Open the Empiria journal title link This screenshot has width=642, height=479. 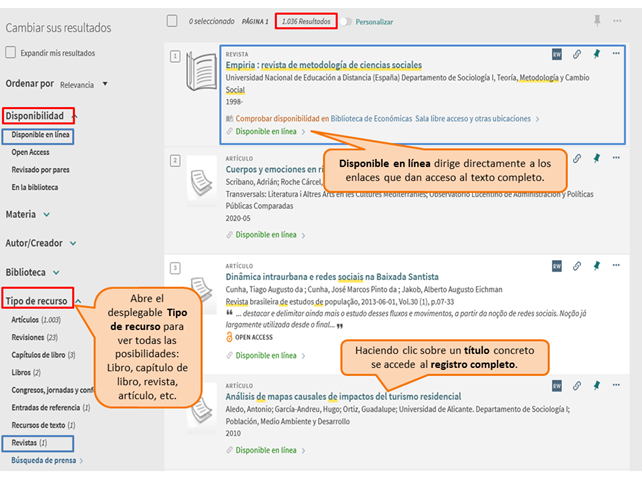tap(309, 65)
